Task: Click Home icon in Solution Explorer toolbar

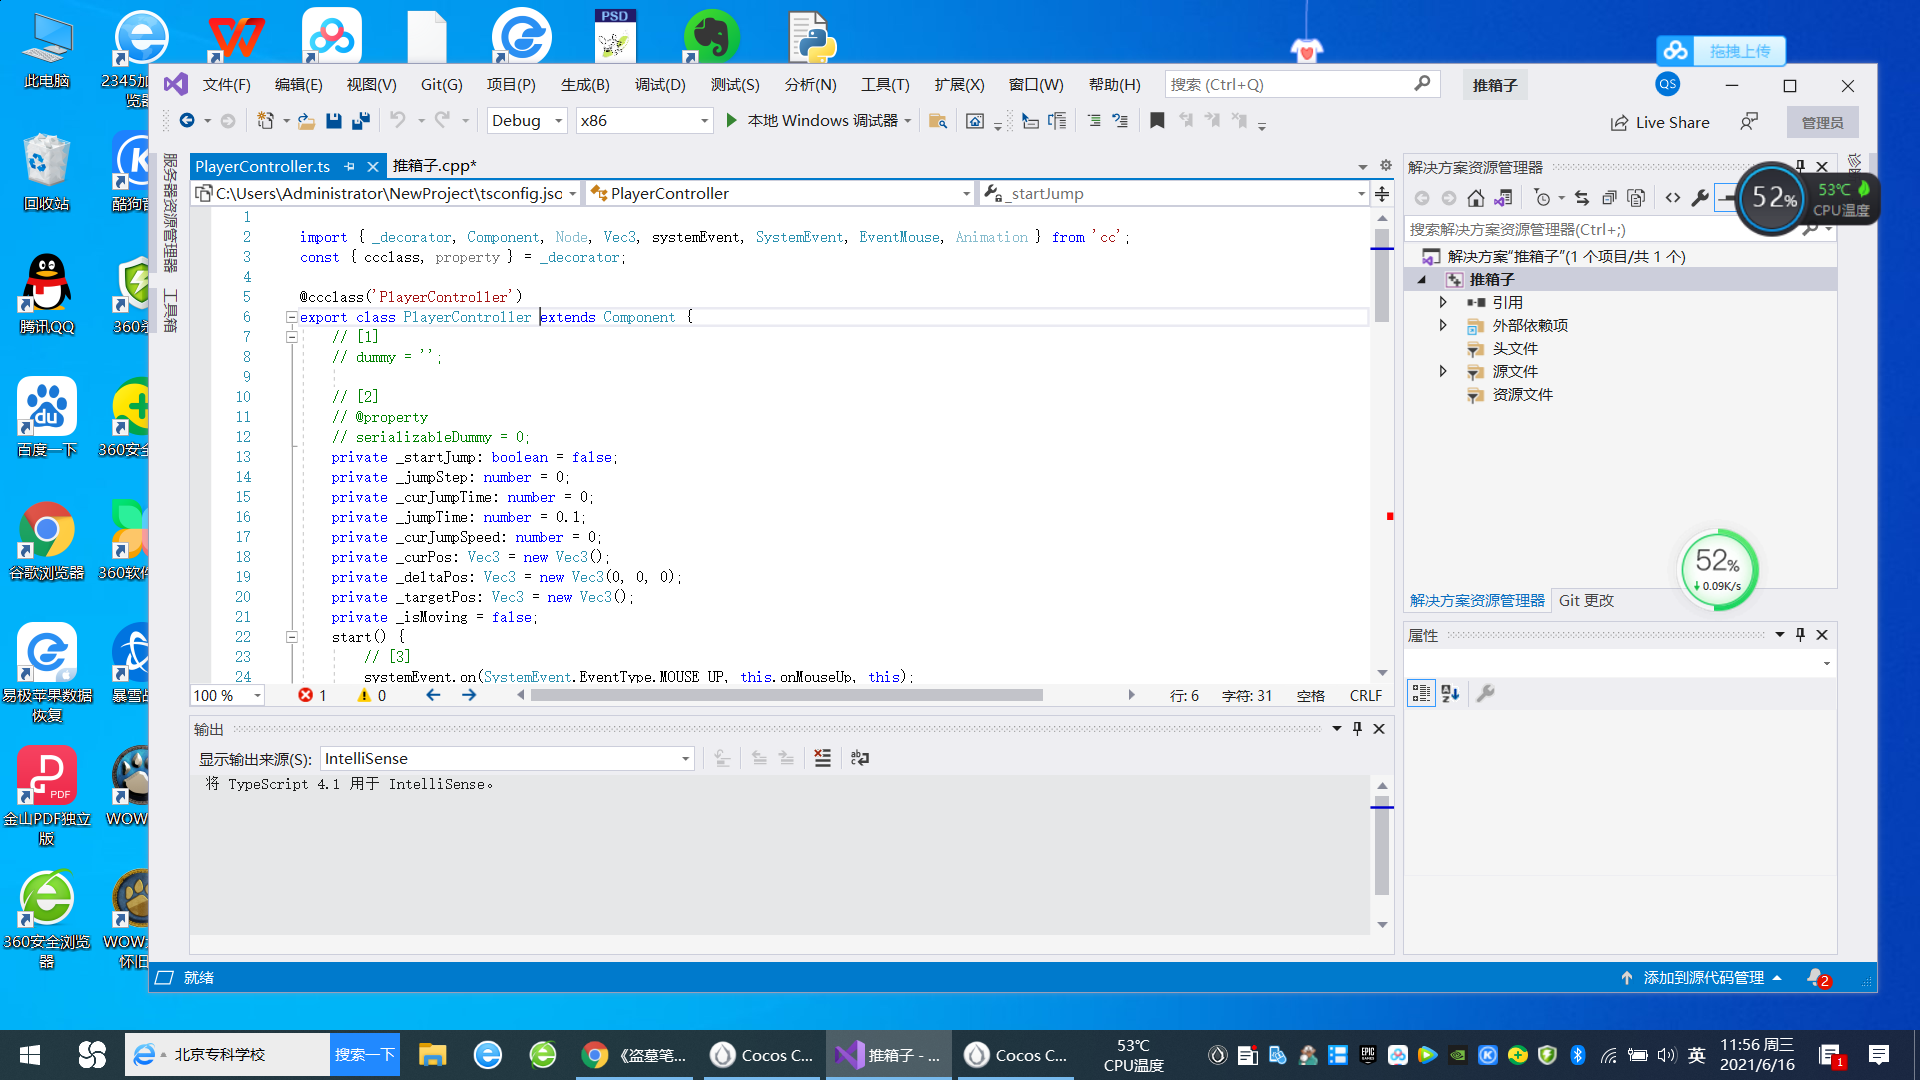Action: (1476, 198)
